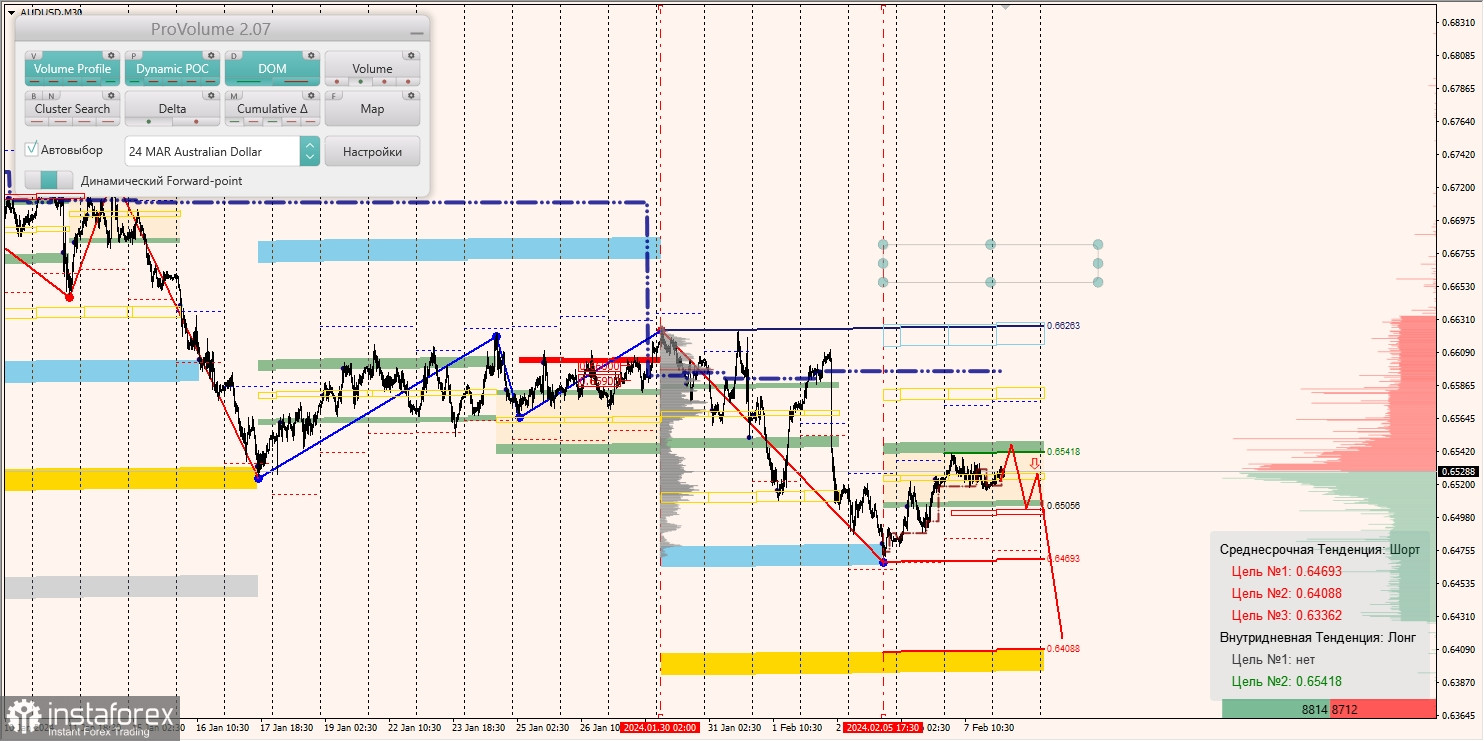Toggle the green-dot segment under Volume

click(360, 81)
